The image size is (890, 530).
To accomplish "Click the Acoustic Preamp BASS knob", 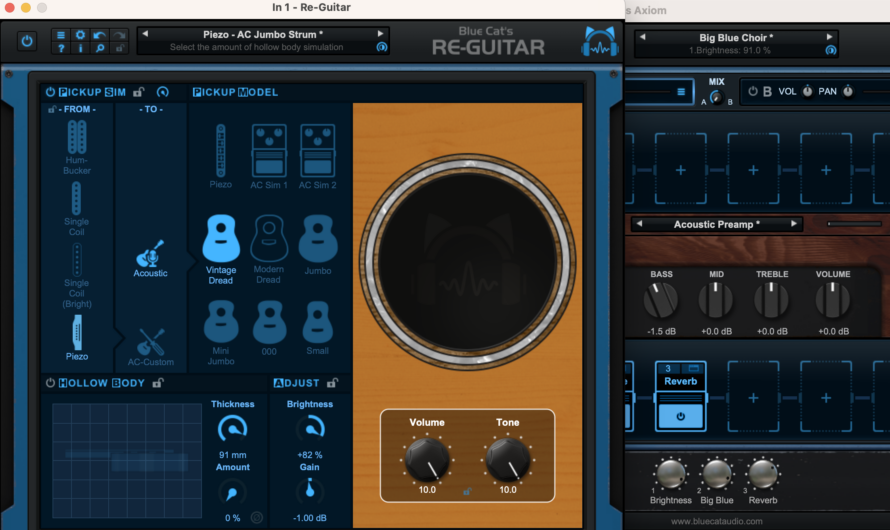I will pyautogui.click(x=661, y=300).
